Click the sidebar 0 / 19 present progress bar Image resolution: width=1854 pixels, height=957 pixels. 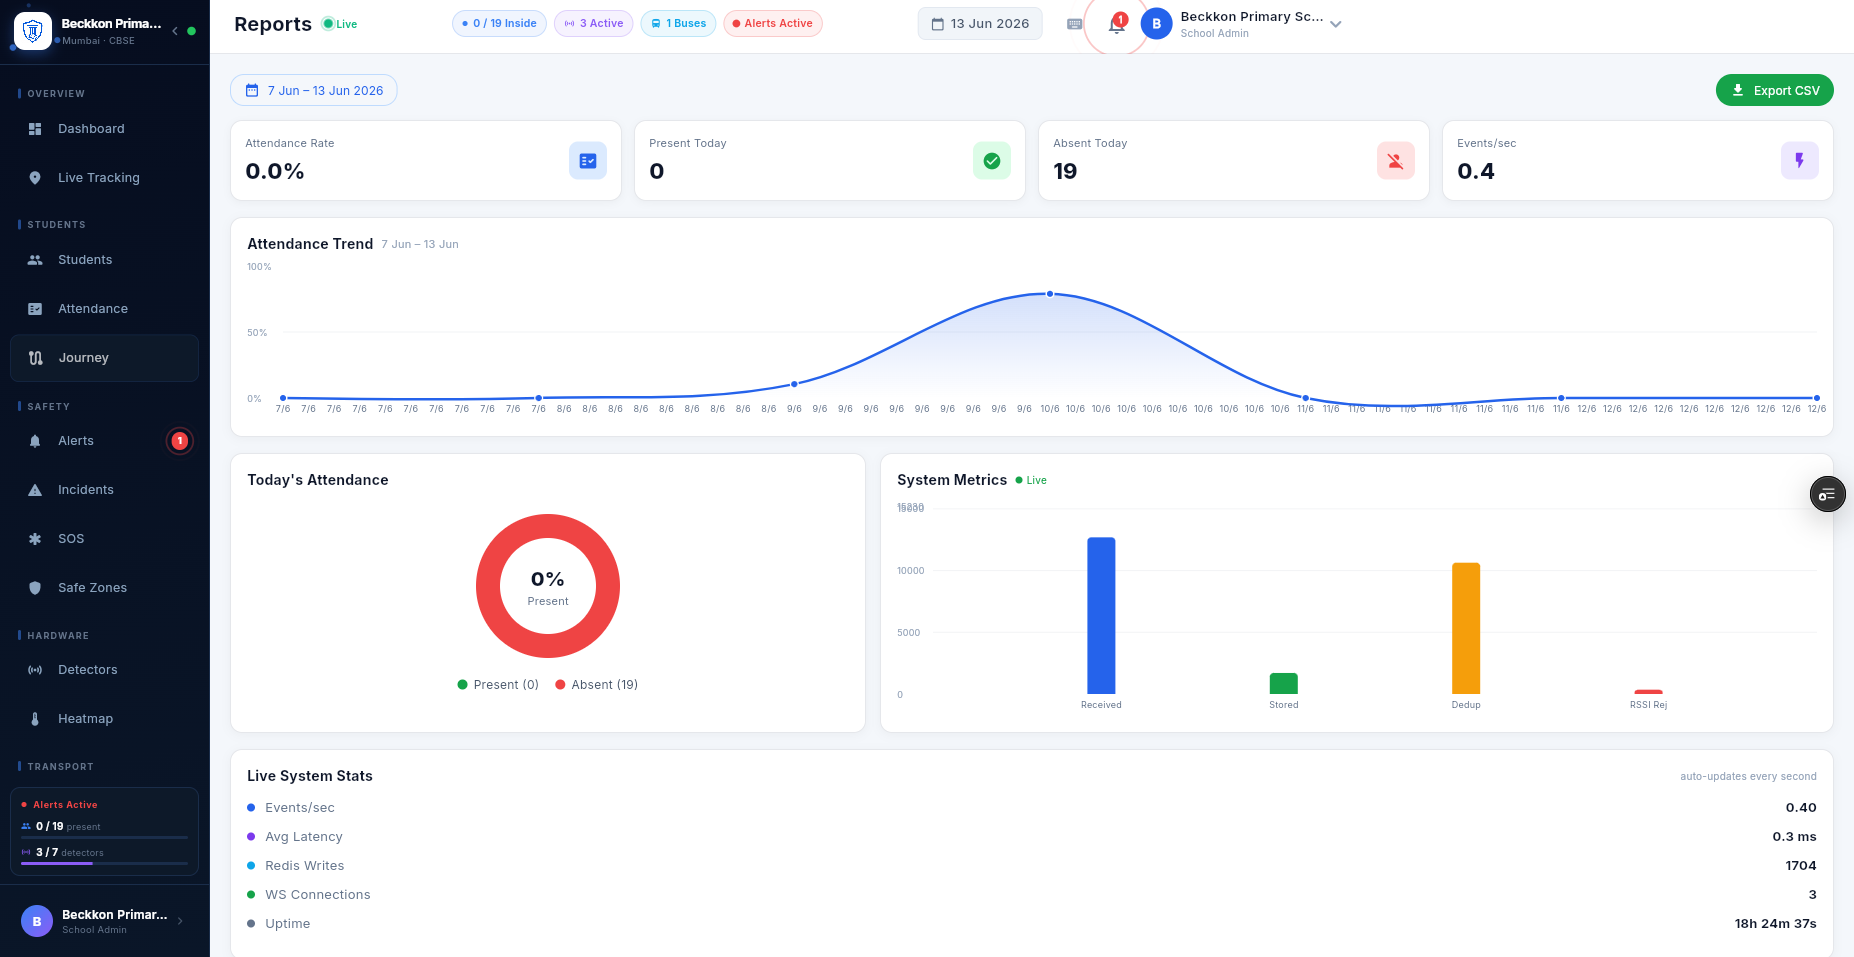[104, 837]
